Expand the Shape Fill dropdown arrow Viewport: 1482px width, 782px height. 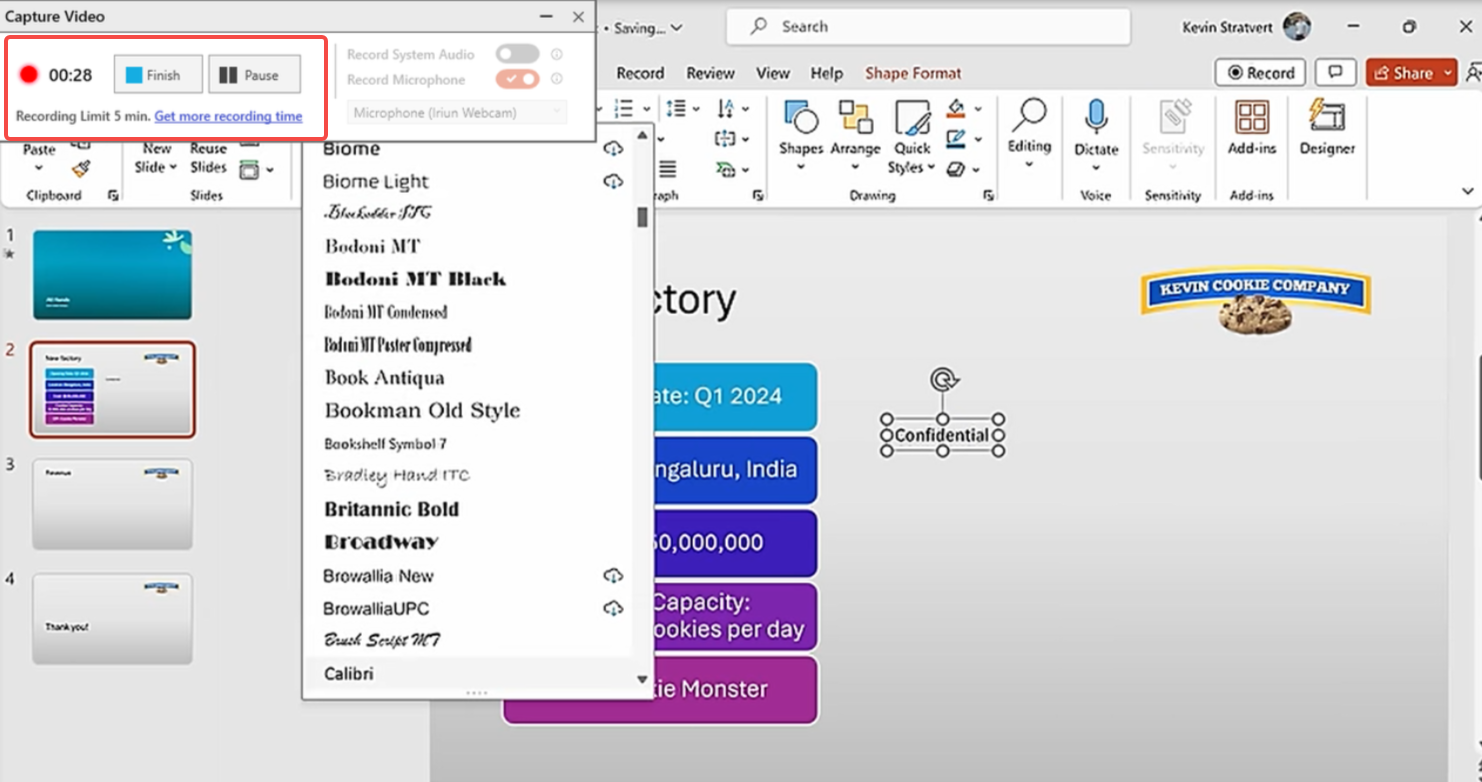tap(977, 108)
